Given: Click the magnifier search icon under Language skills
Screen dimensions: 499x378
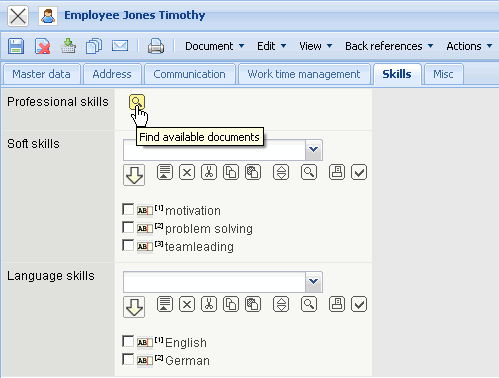Looking at the screenshot, I should pos(309,304).
